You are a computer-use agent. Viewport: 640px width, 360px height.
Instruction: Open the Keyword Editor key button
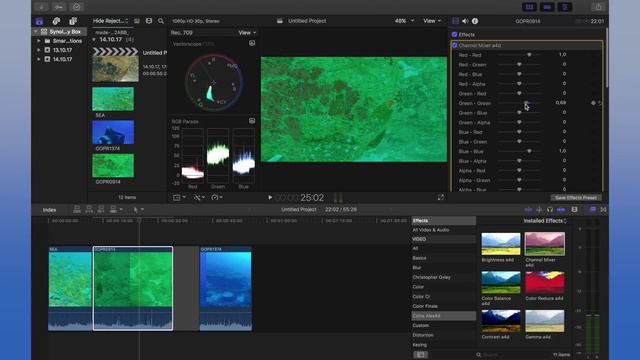pyautogui.click(x=59, y=7)
